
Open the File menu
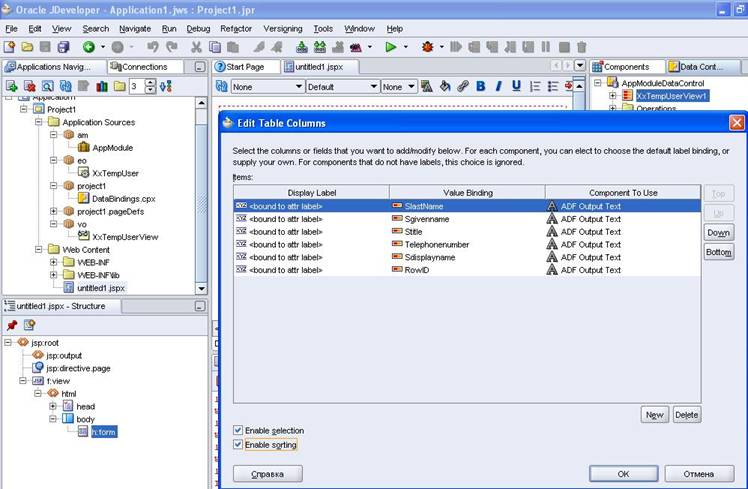[x=11, y=29]
